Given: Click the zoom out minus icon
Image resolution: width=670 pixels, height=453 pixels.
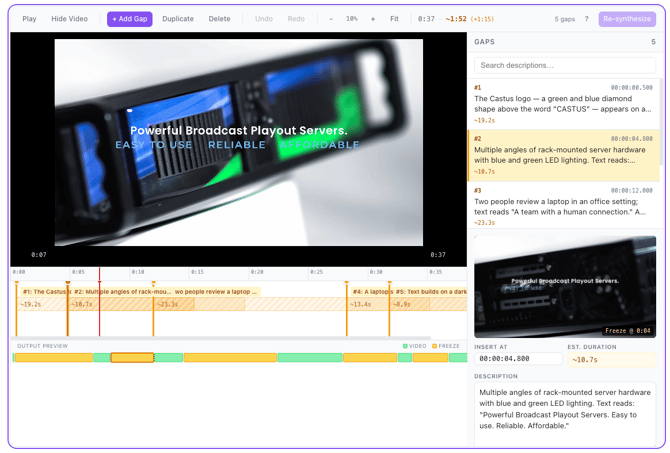Looking at the screenshot, I should tap(331, 19).
